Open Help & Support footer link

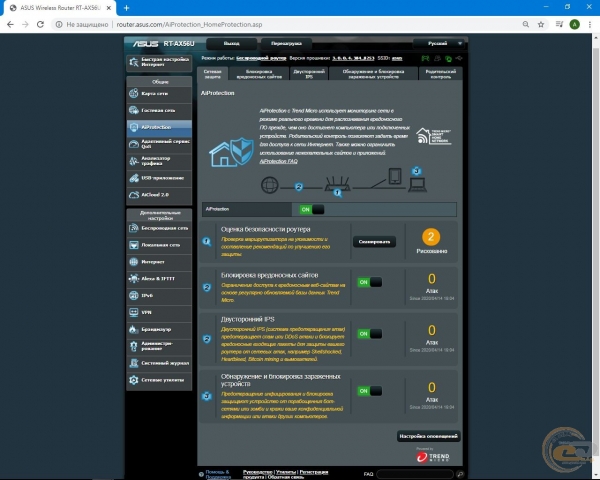click(x=217, y=474)
